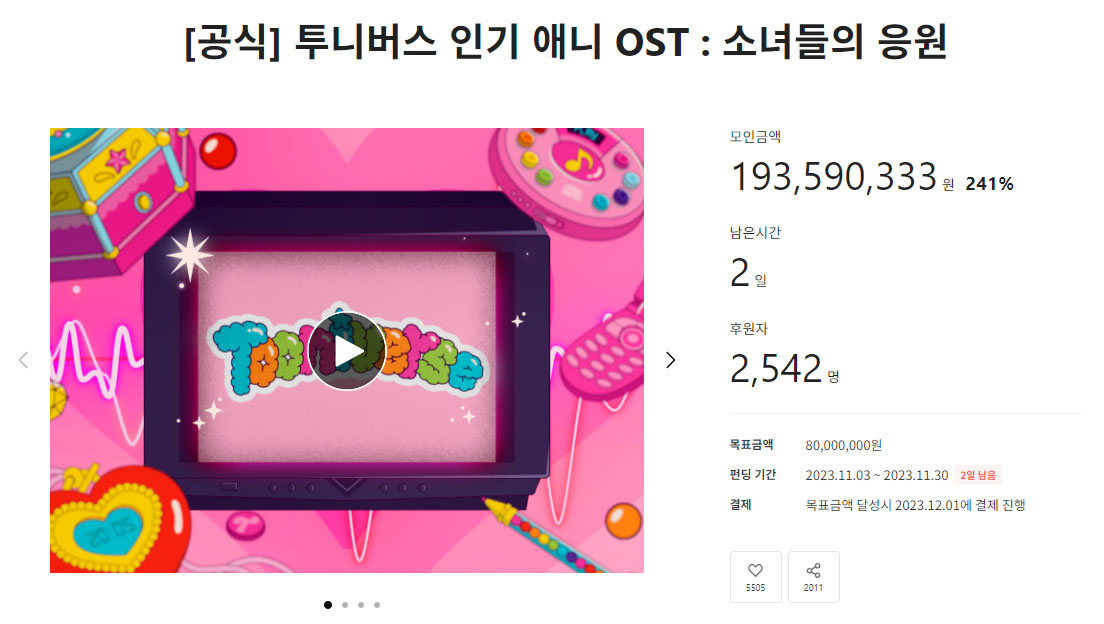
Task: Click the 펀딩 기간 label
Action: tap(753, 475)
